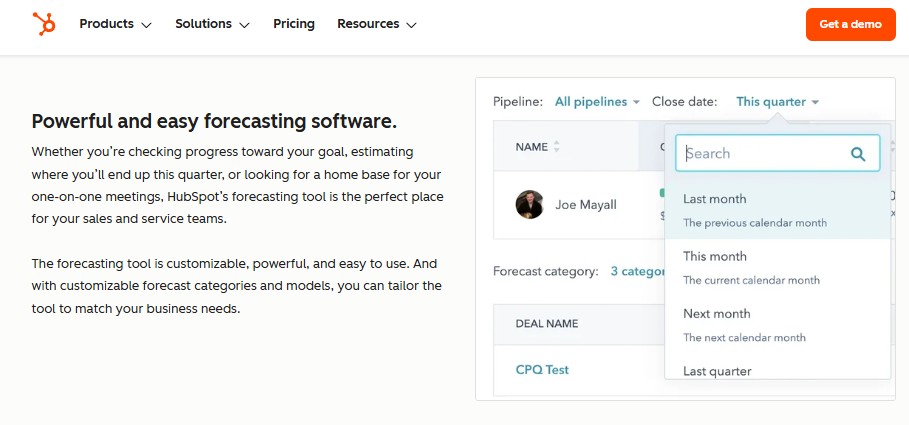
Task: Click the NAME column header
Action: 532,147
